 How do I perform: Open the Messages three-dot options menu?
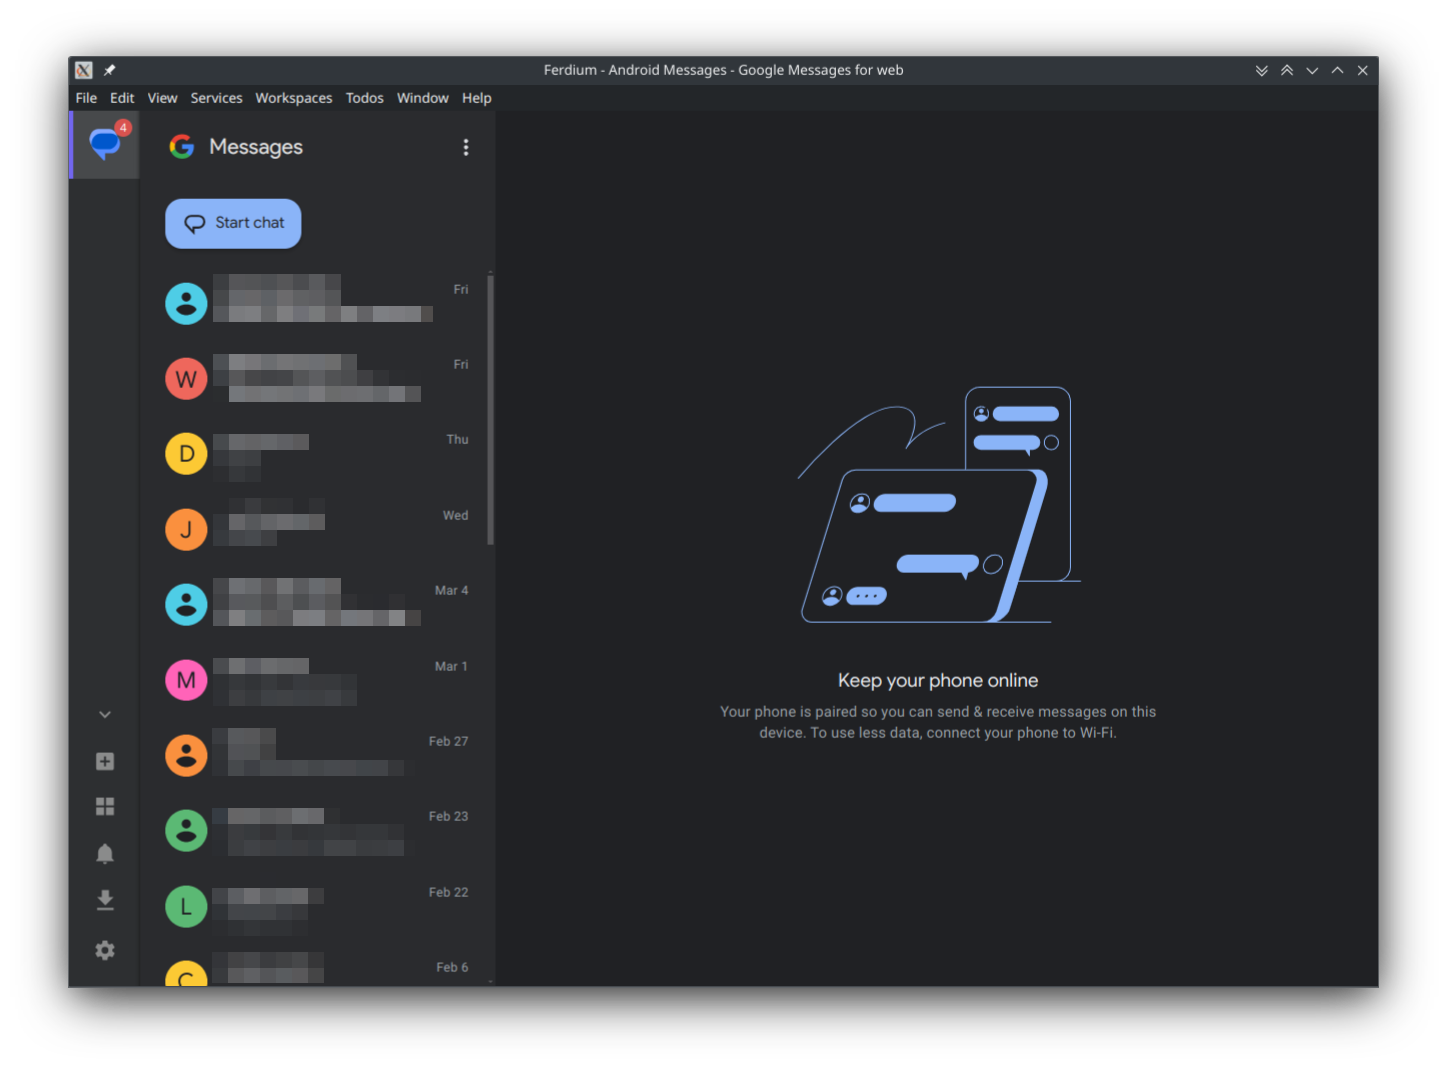point(466,147)
